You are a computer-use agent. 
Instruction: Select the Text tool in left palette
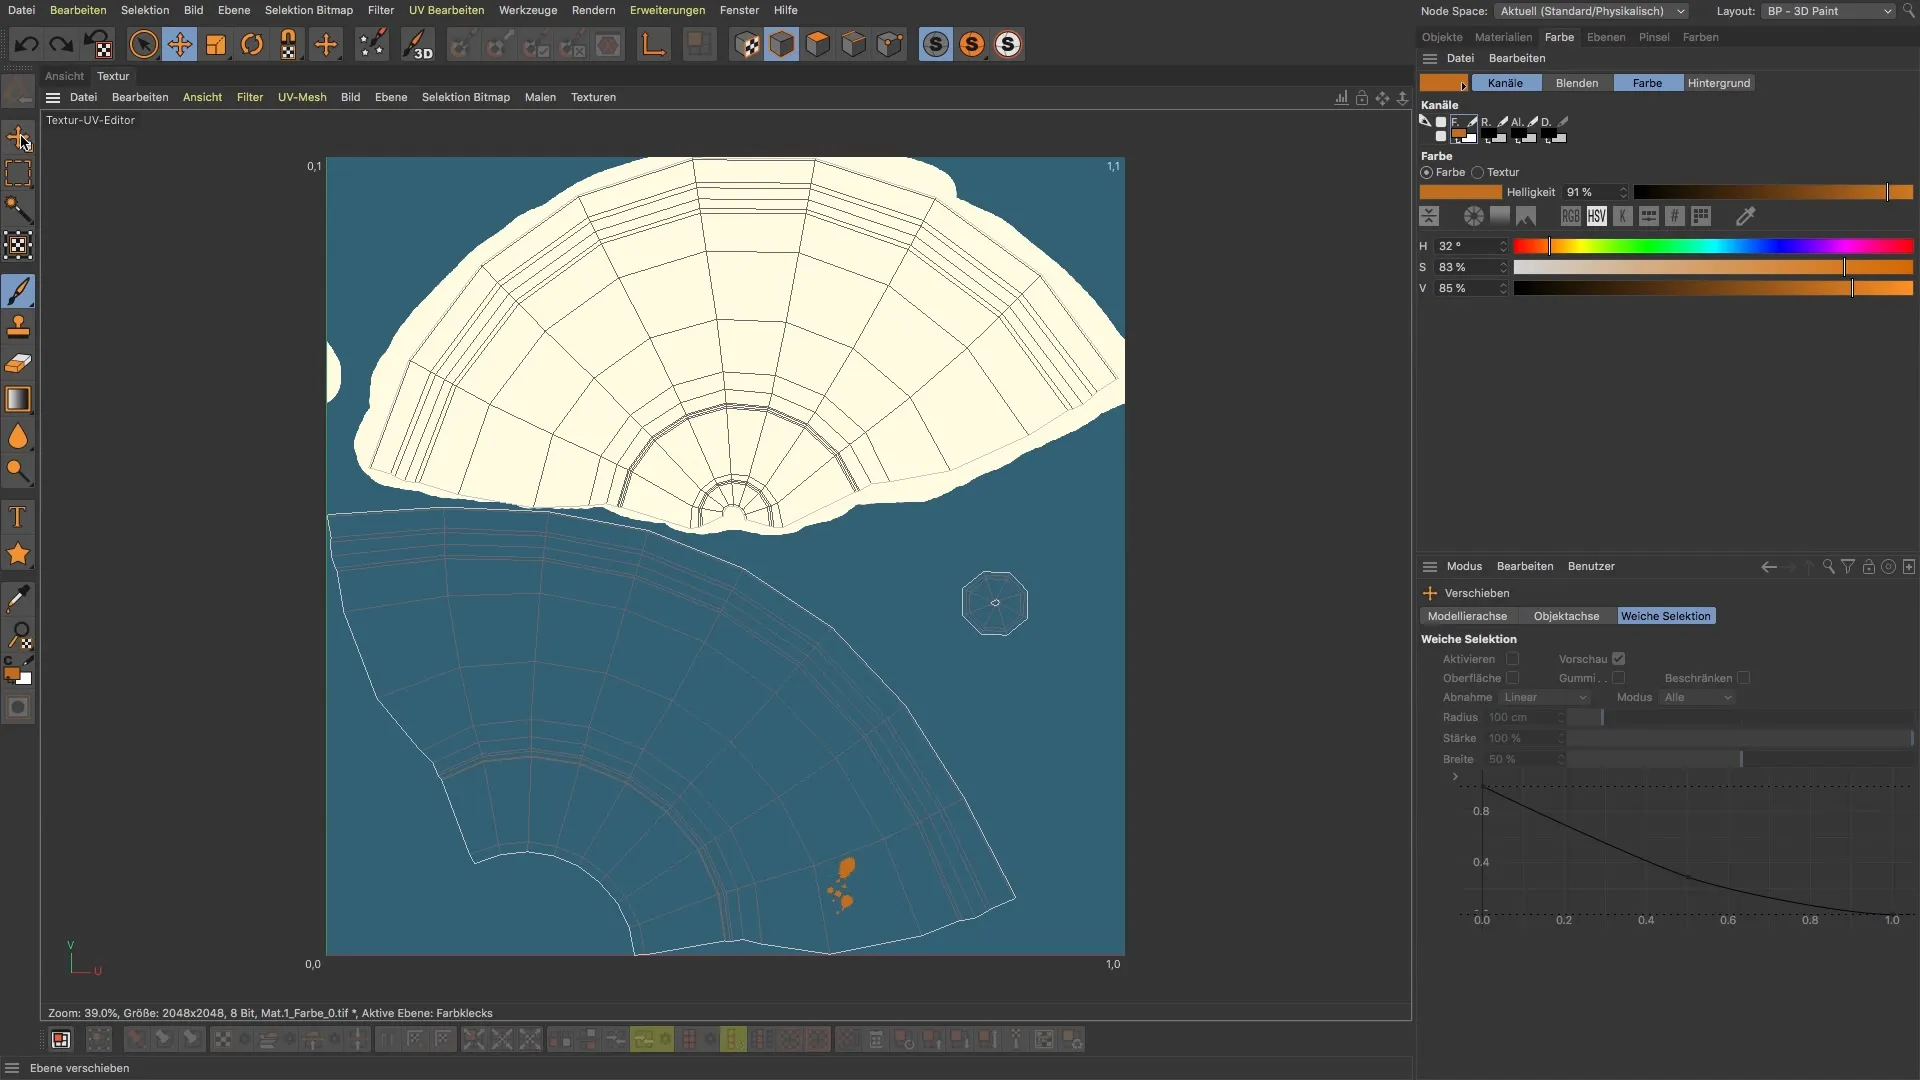(x=18, y=517)
